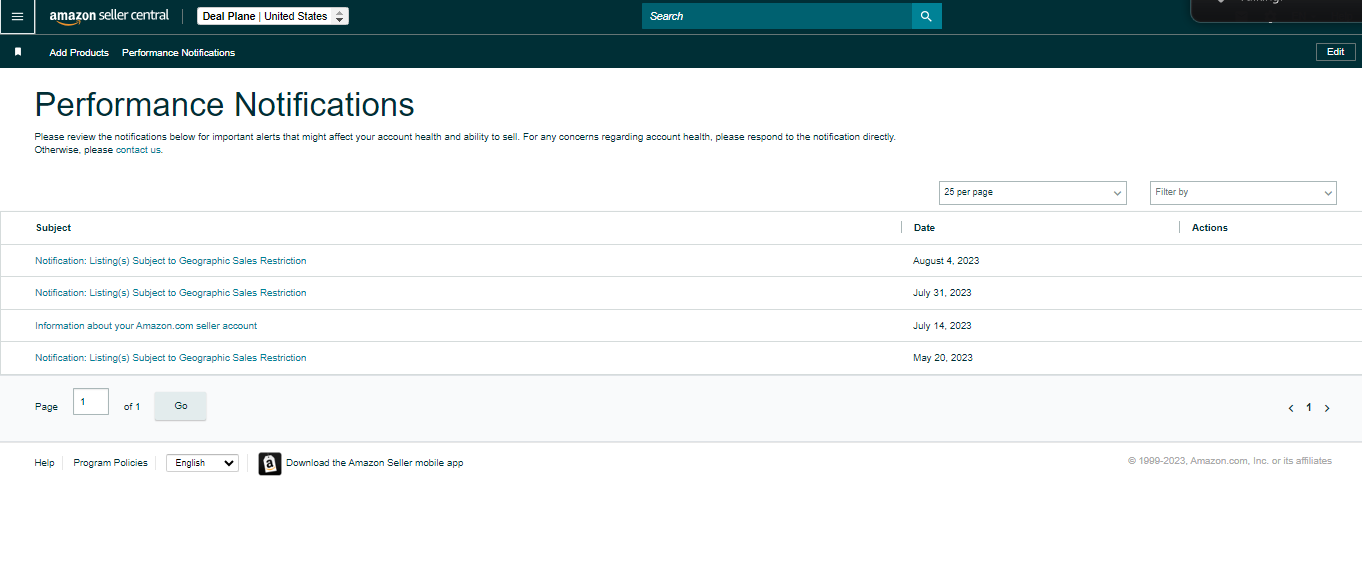This screenshot has height=564, width=1362.
Task: Click the Go pagination button
Action: [181, 406]
